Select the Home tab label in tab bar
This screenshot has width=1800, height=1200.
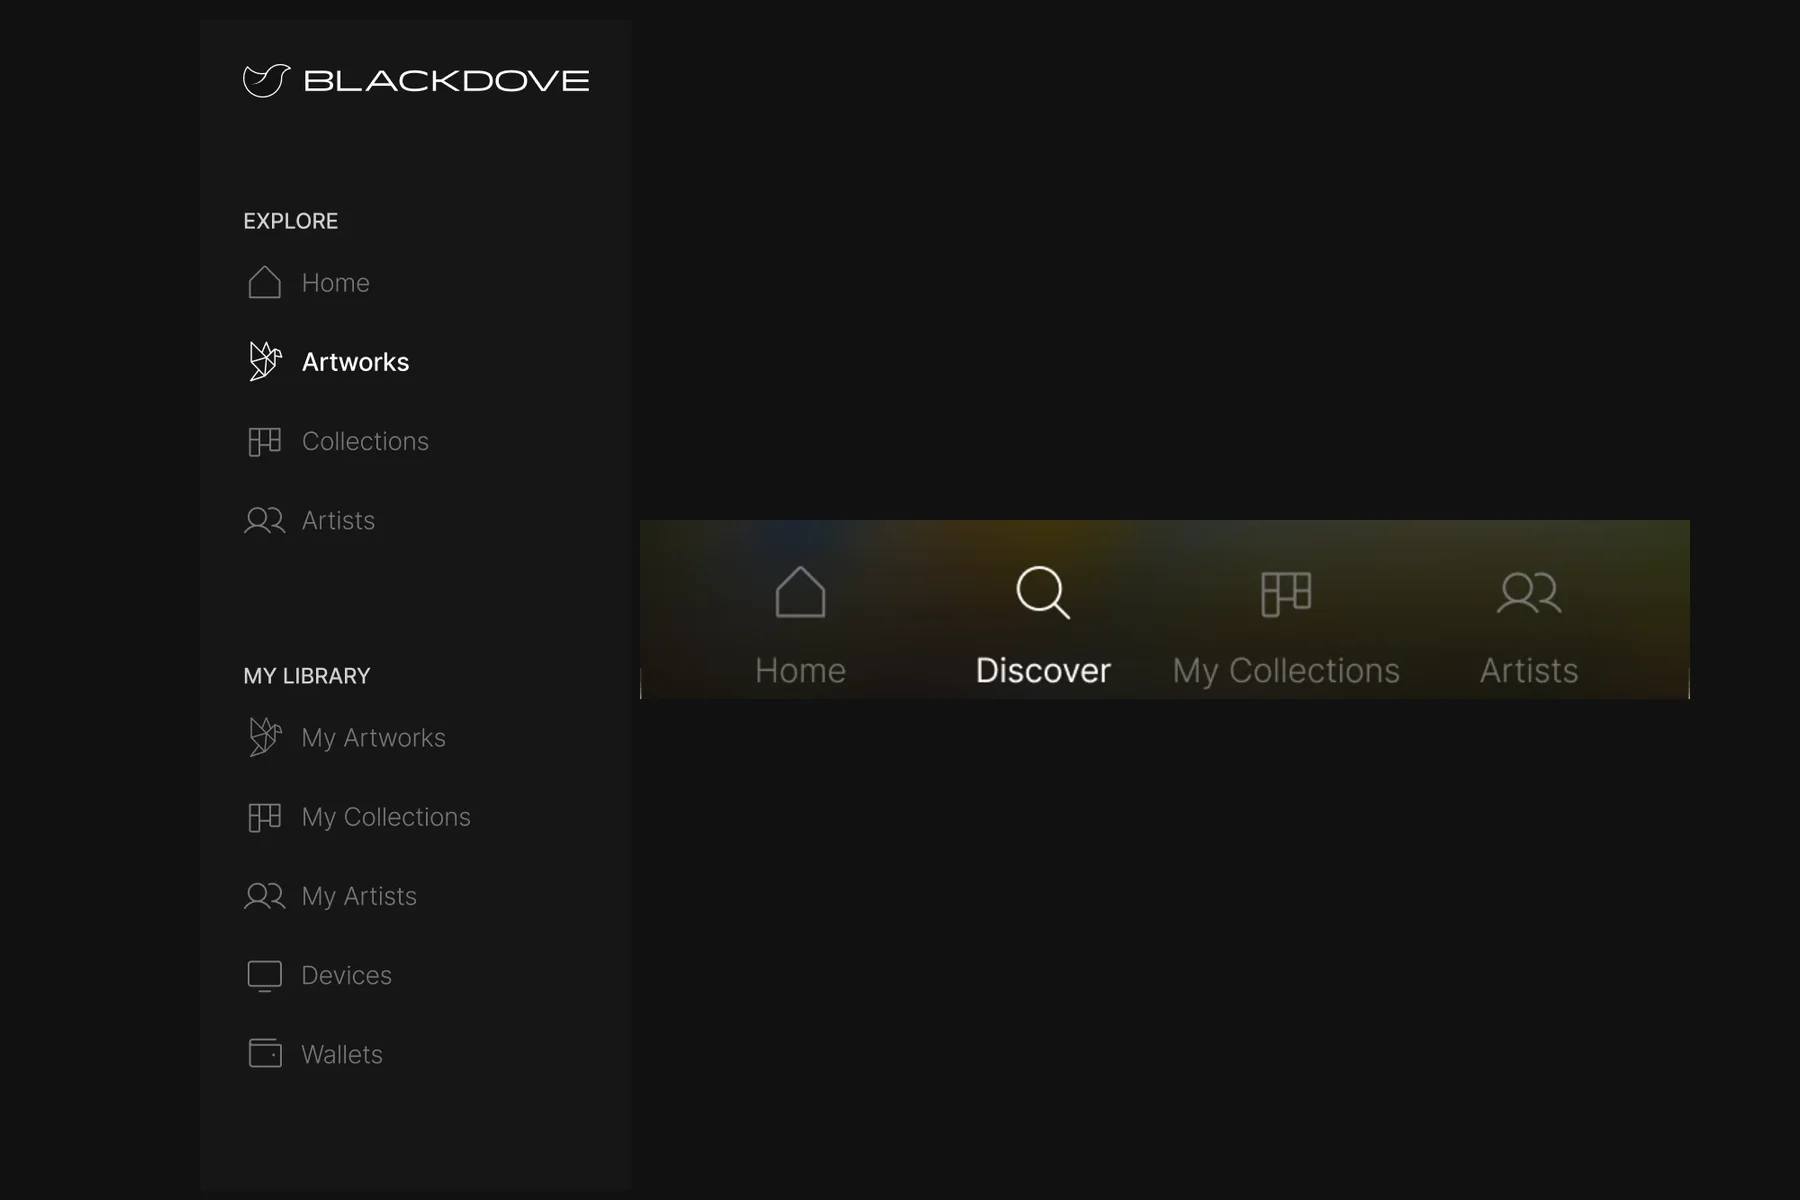(x=800, y=670)
